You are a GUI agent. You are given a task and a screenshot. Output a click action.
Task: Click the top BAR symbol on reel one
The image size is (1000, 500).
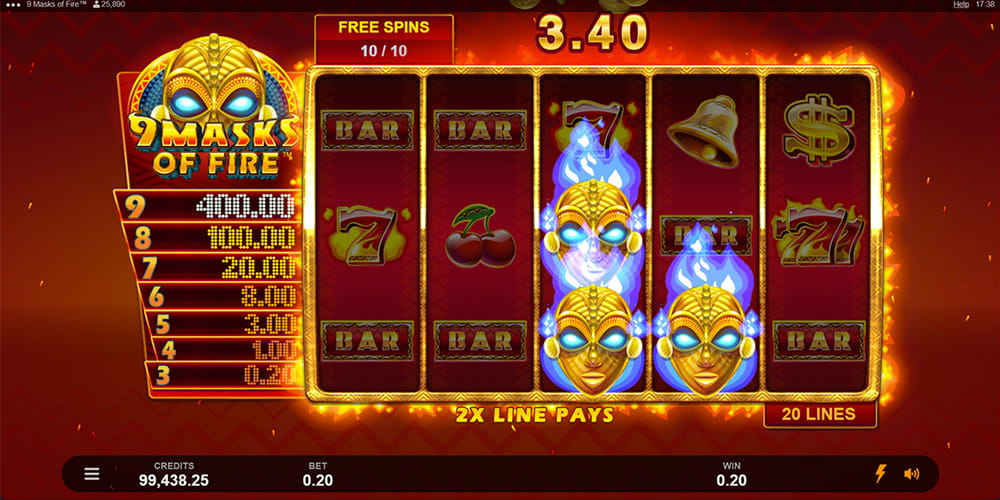tap(367, 130)
